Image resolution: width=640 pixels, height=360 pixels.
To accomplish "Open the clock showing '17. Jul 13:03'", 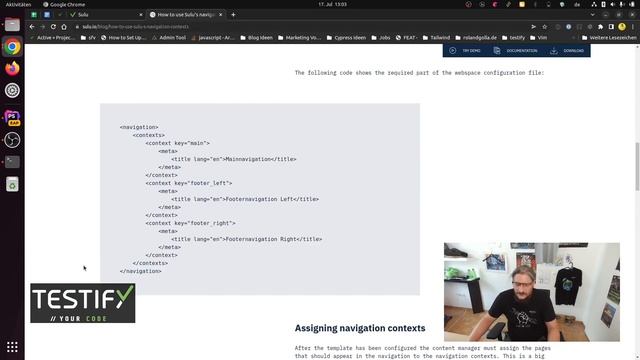I will (332, 4).
